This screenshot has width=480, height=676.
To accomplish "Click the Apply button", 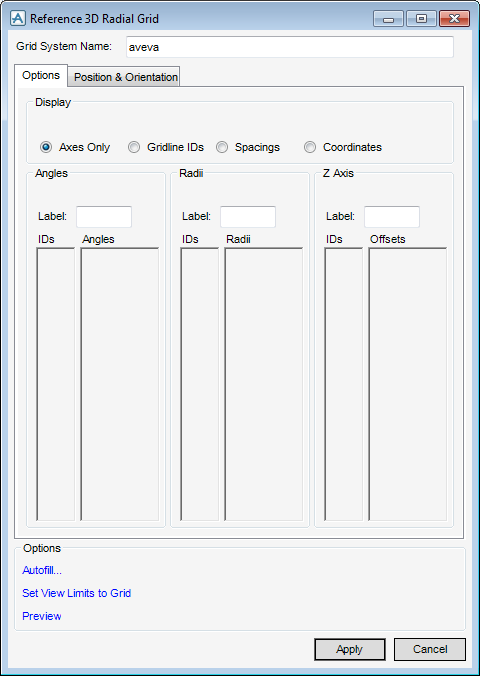I will (350, 649).
